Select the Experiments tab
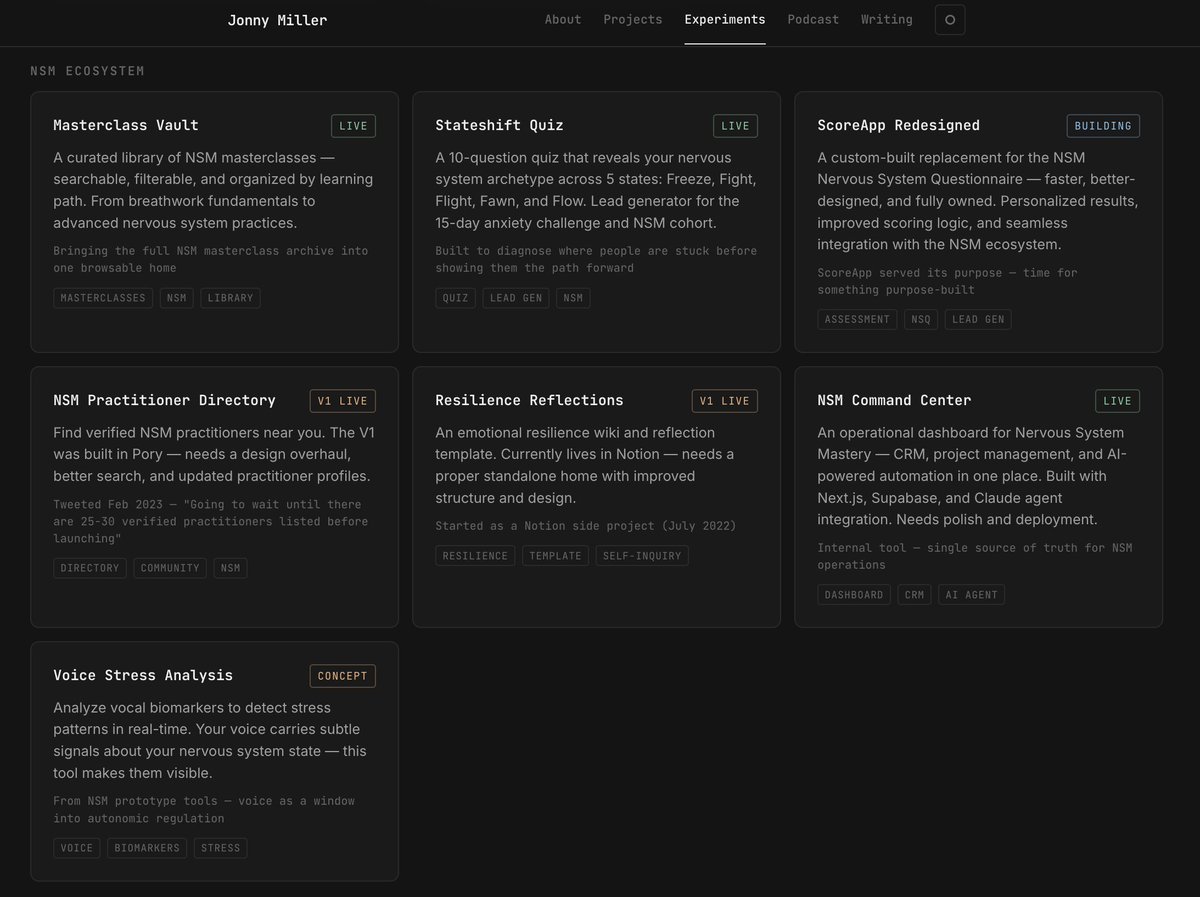This screenshot has height=897, width=1200. (x=725, y=19)
